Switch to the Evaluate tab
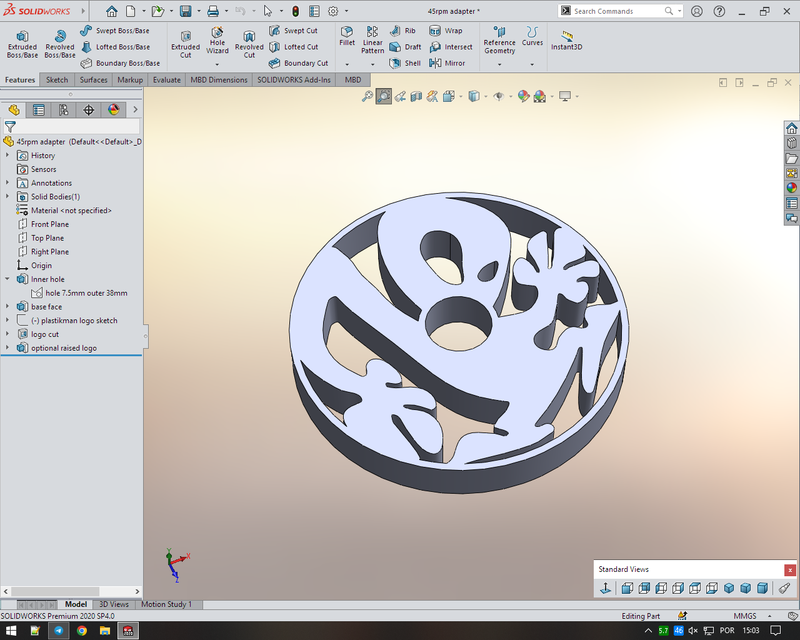This screenshot has width=800, height=640. (x=166, y=80)
